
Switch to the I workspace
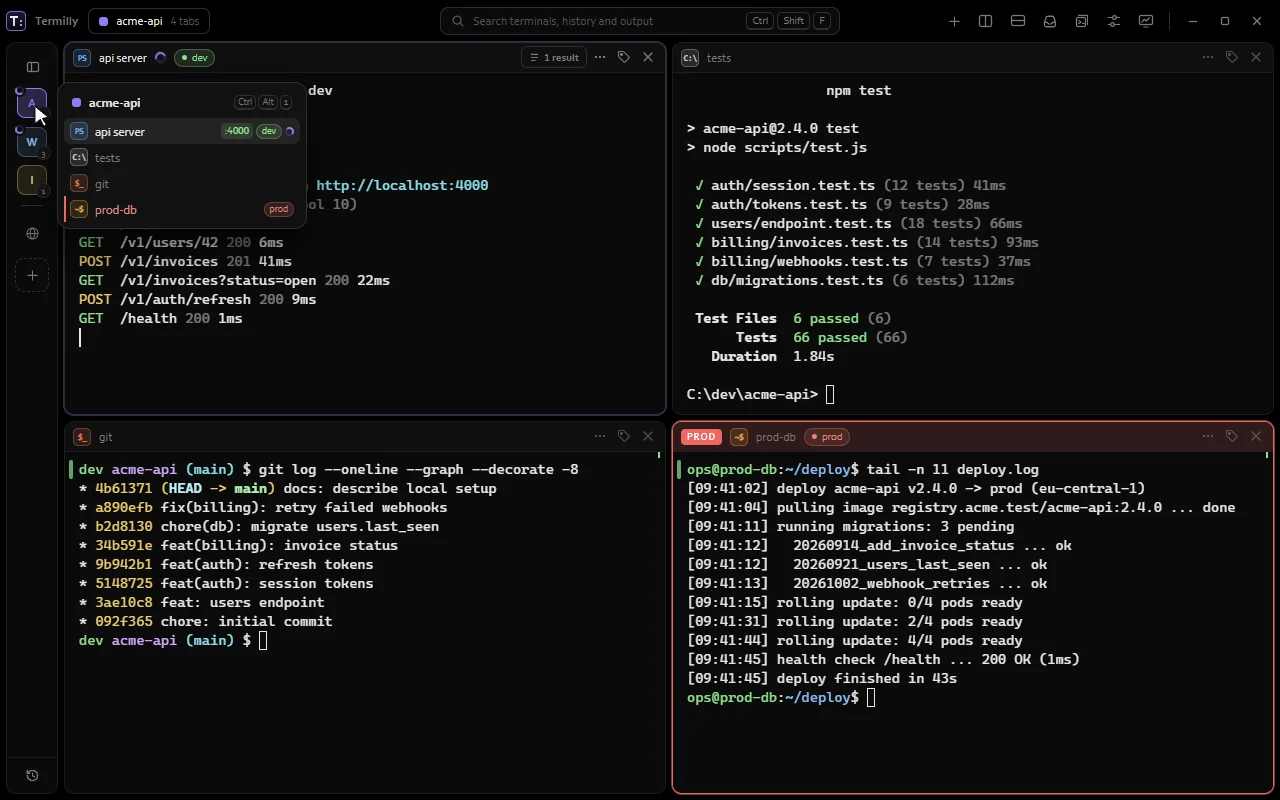(x=32, y=180)
